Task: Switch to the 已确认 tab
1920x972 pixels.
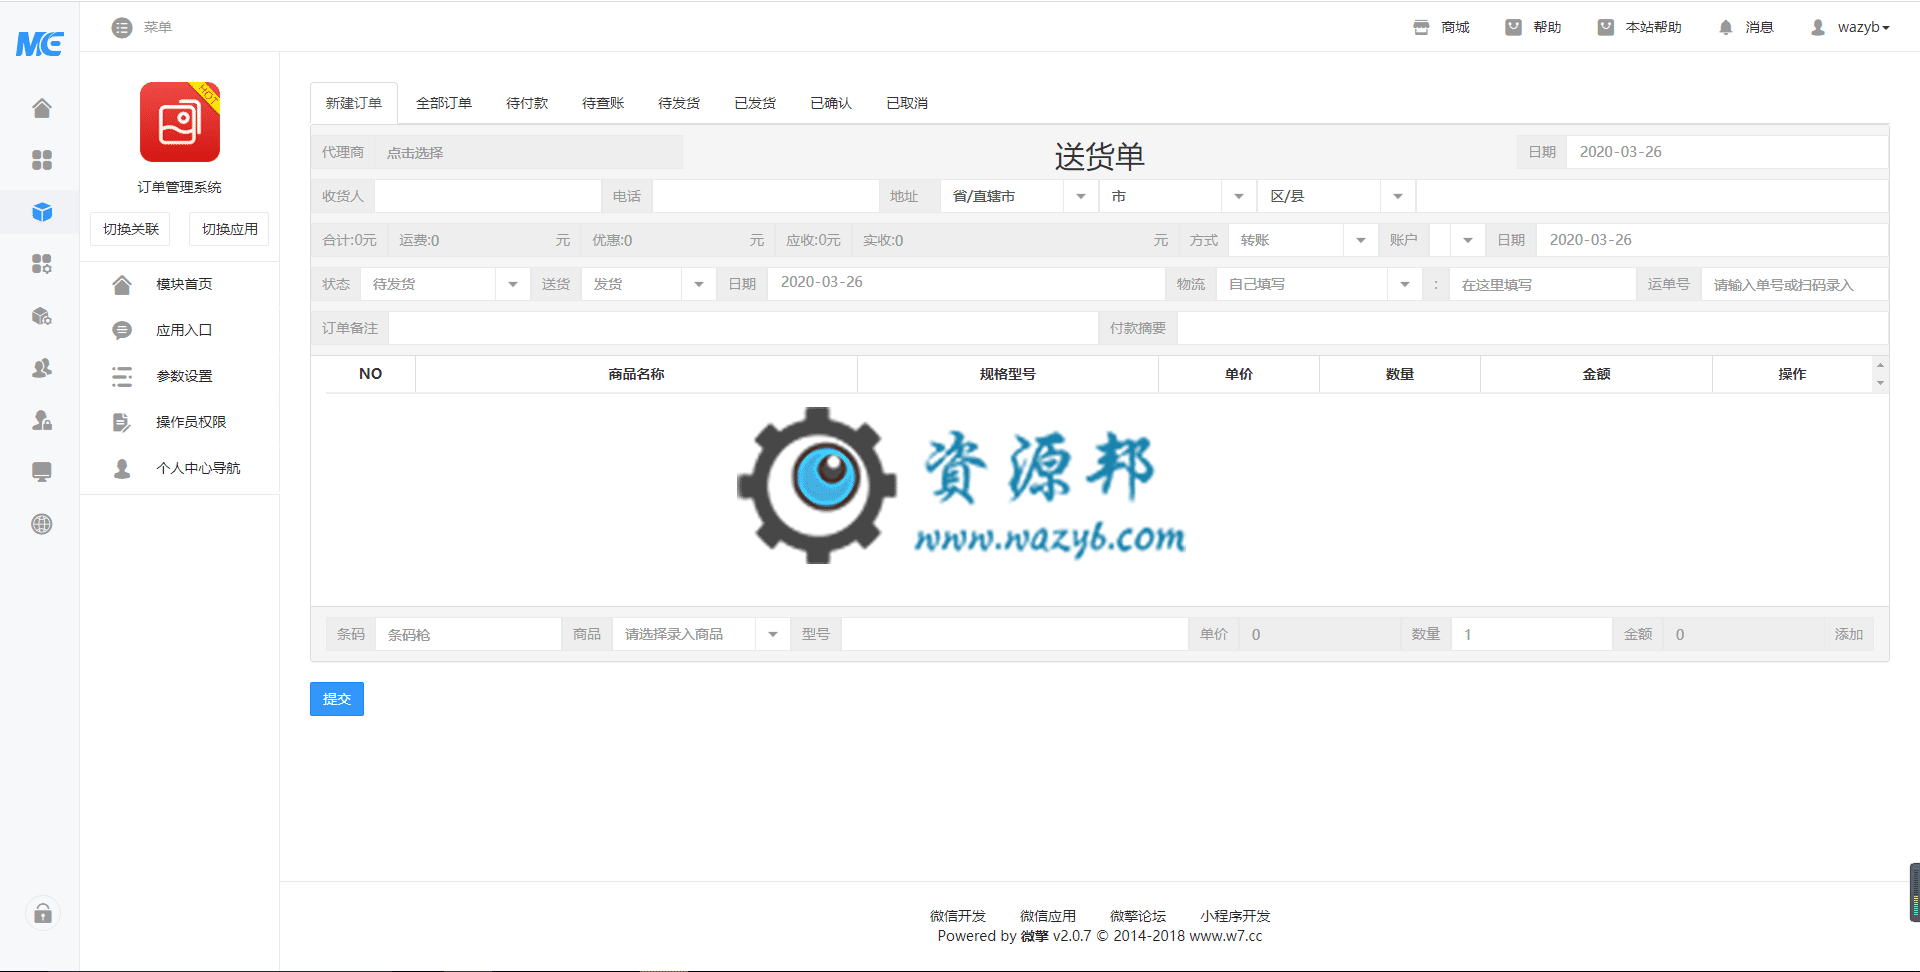Action: click(x=831, y=103)
